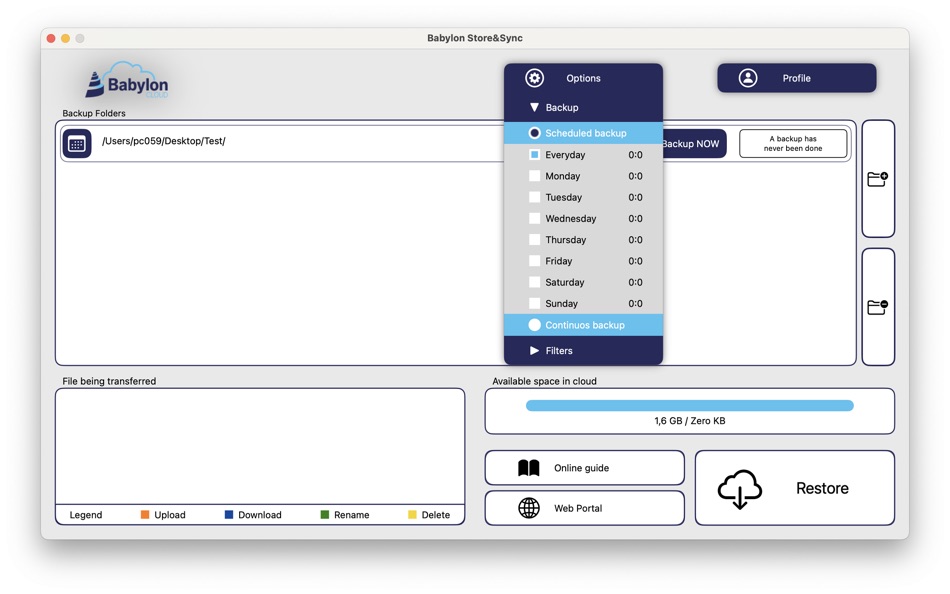950x594 pixels.
Task: Select the Scheduled backup radio button
Action: pyautogui.click(x=534, y=133)
